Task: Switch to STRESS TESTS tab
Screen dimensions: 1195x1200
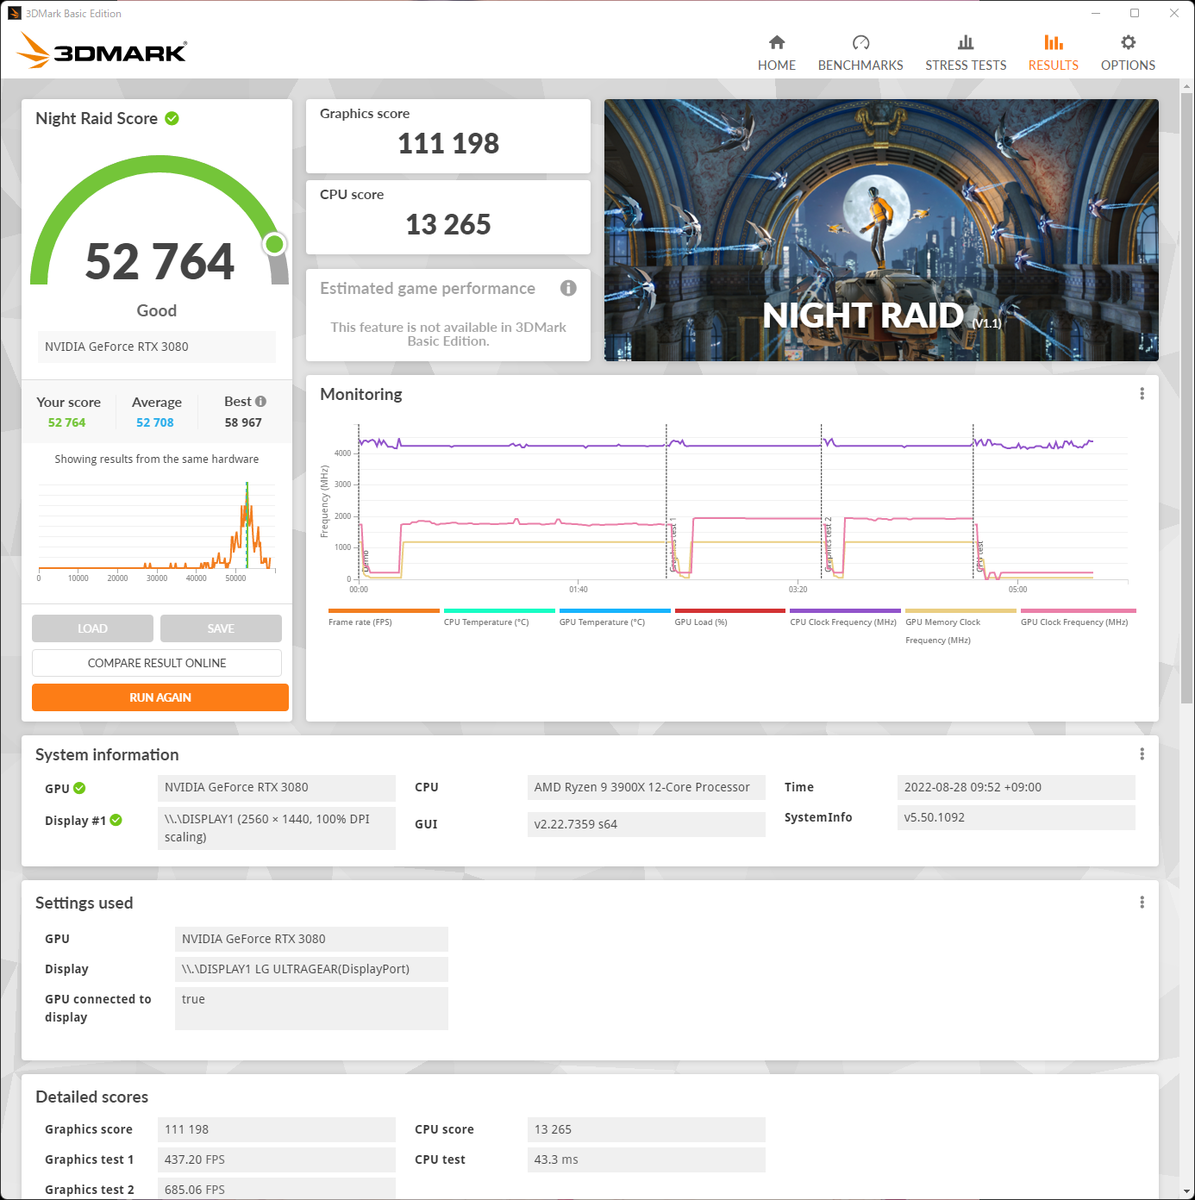Action: 965,54
